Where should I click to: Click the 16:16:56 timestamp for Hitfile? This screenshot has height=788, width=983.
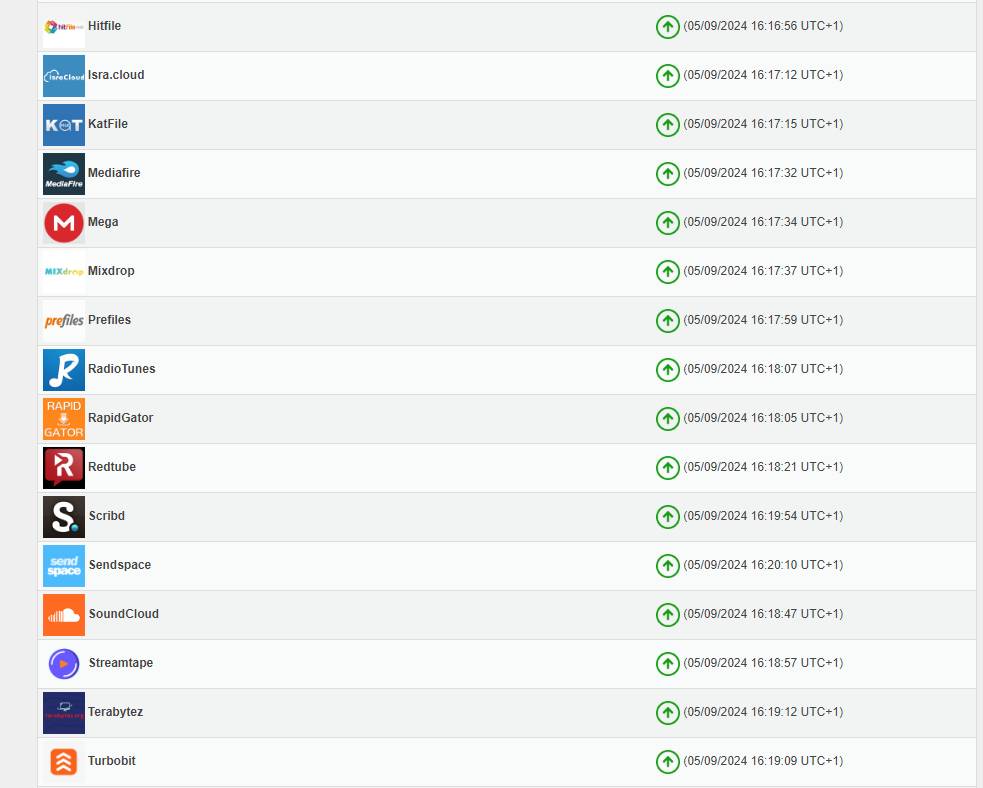[x=763, y=26]
